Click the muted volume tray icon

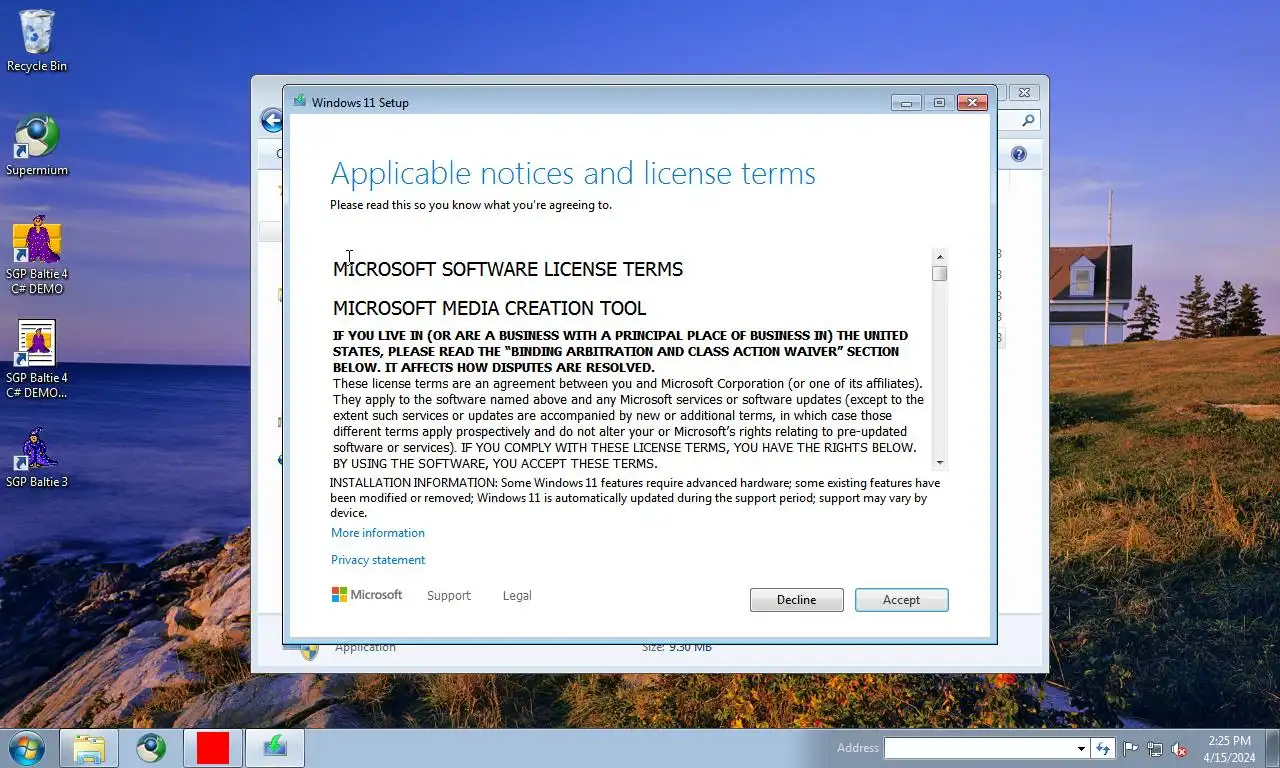pos(1179,748)
